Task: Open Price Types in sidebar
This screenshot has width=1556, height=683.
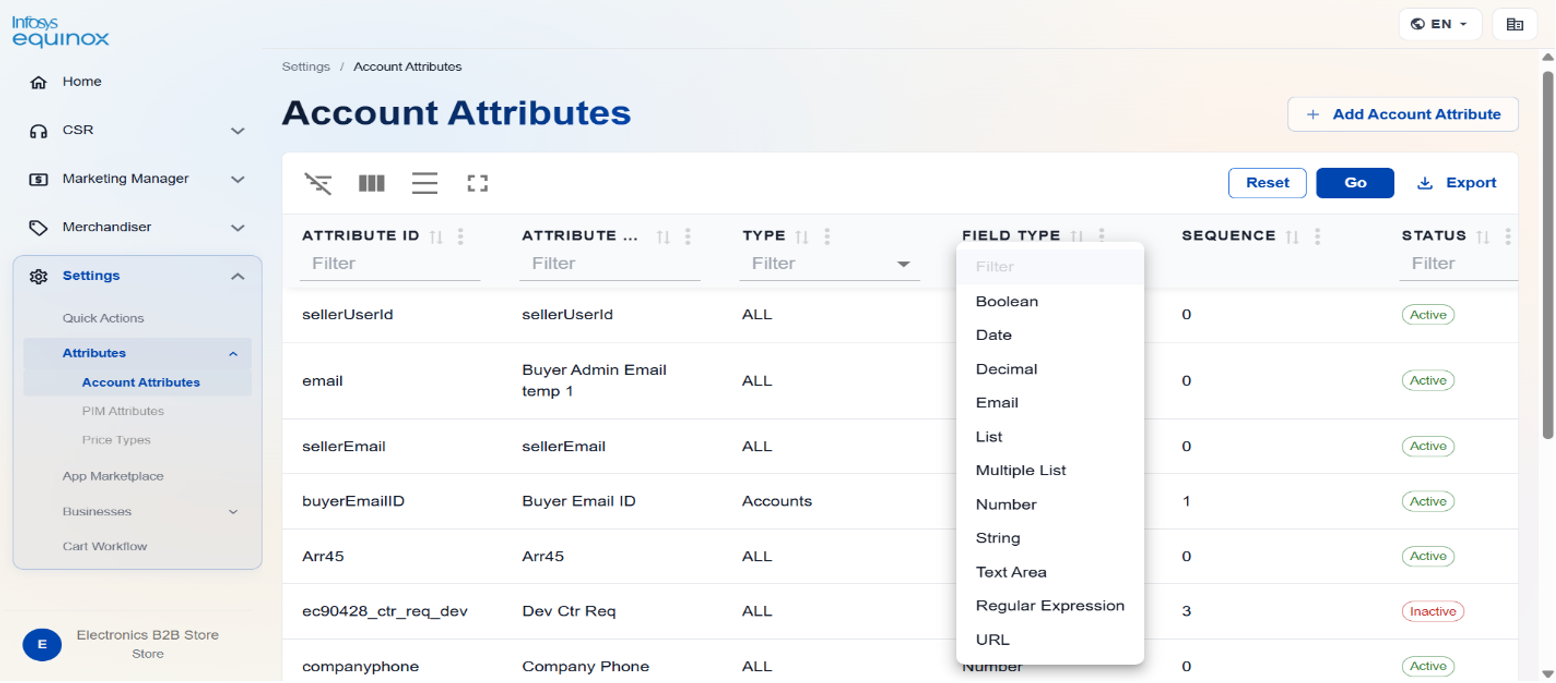Action: [x=116, y=440]
